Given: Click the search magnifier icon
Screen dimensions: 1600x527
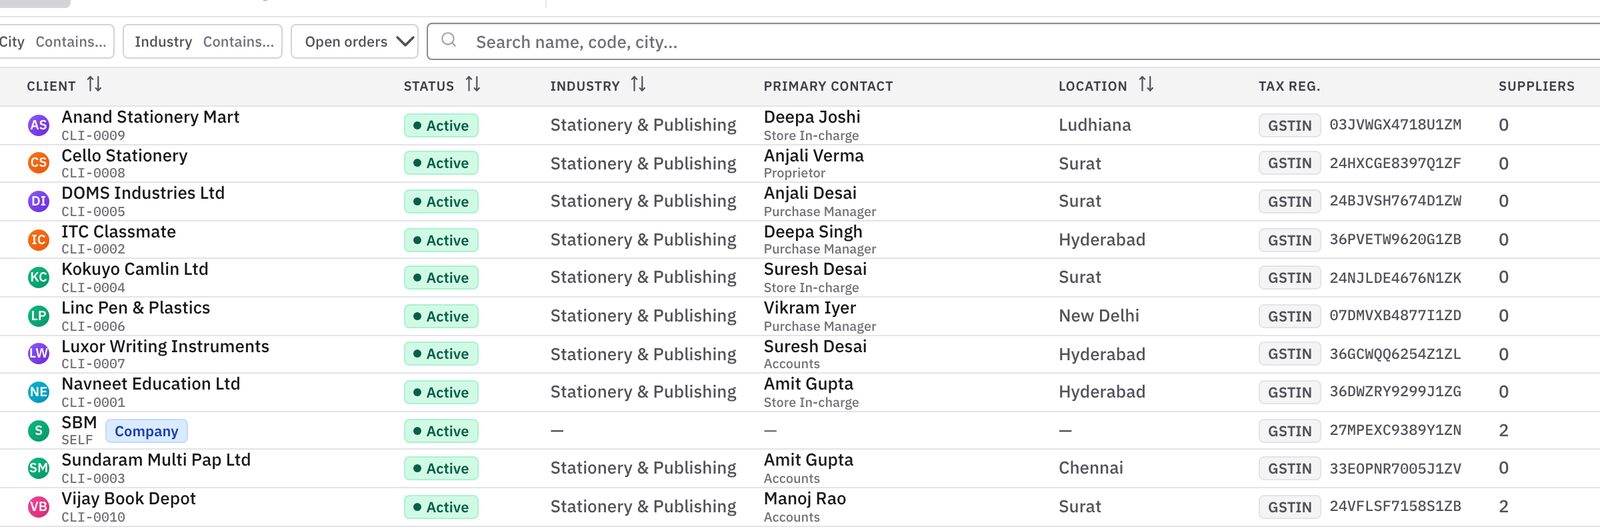Looking at the screenshot, I should pyautogui.click(x=449, y=41).
